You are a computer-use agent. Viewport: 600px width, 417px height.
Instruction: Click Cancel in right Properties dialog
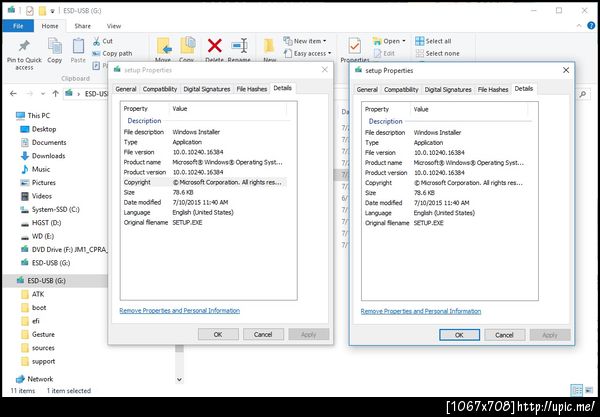point(504,335)
